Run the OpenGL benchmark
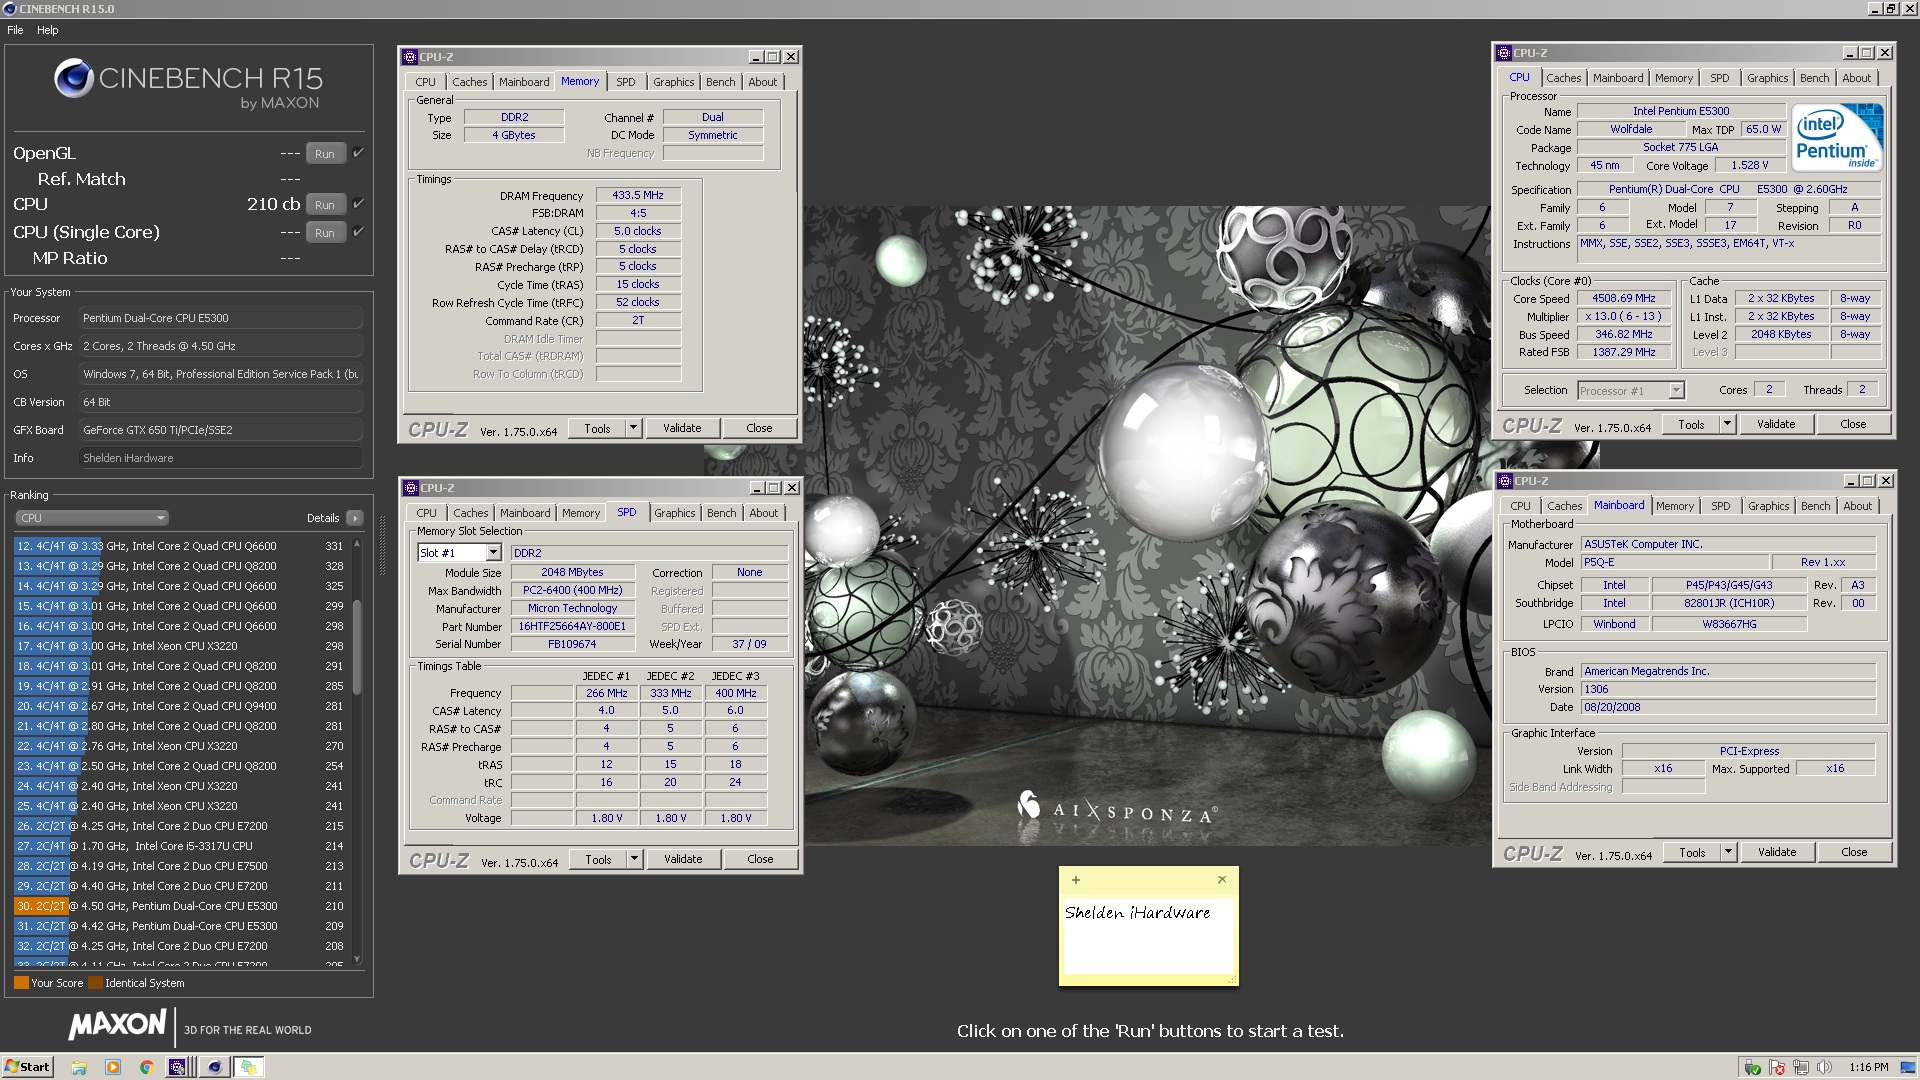The height and width of the screenshot is (1080, 1920). point(325,153)
